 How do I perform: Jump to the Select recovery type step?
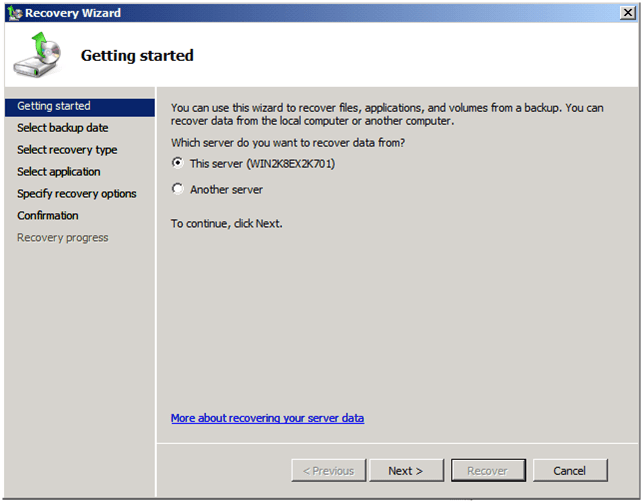point(67,150)
